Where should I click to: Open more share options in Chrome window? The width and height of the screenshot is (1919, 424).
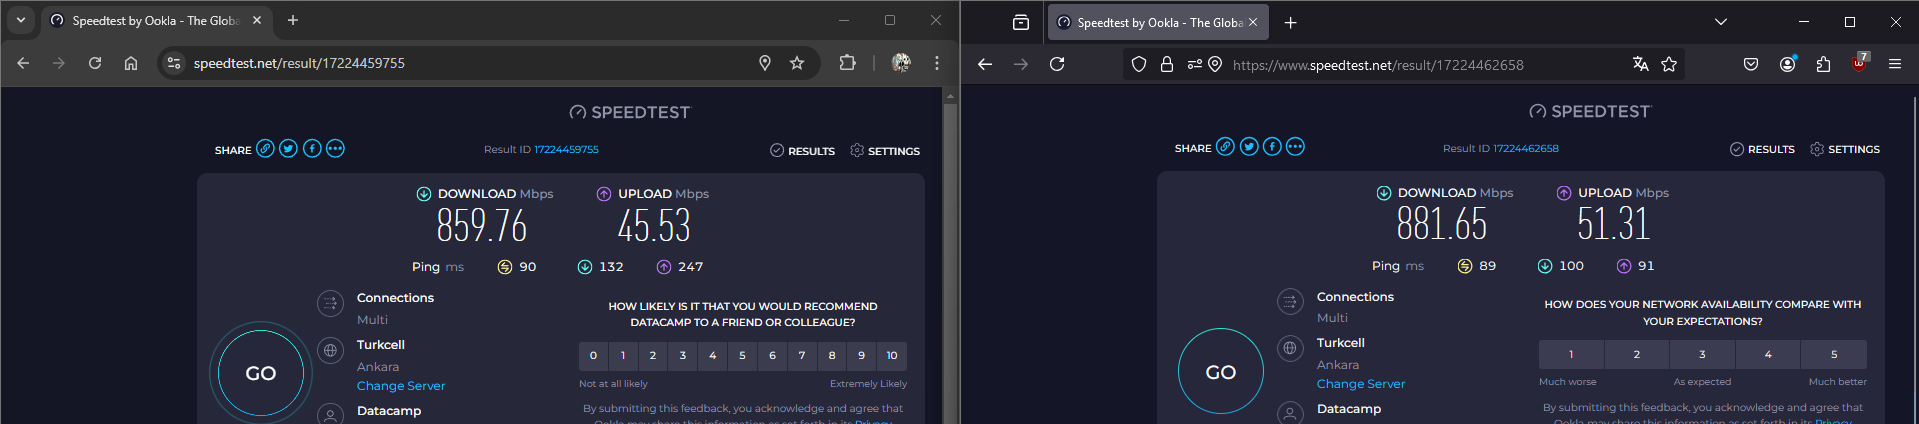(x=335, y=148)
